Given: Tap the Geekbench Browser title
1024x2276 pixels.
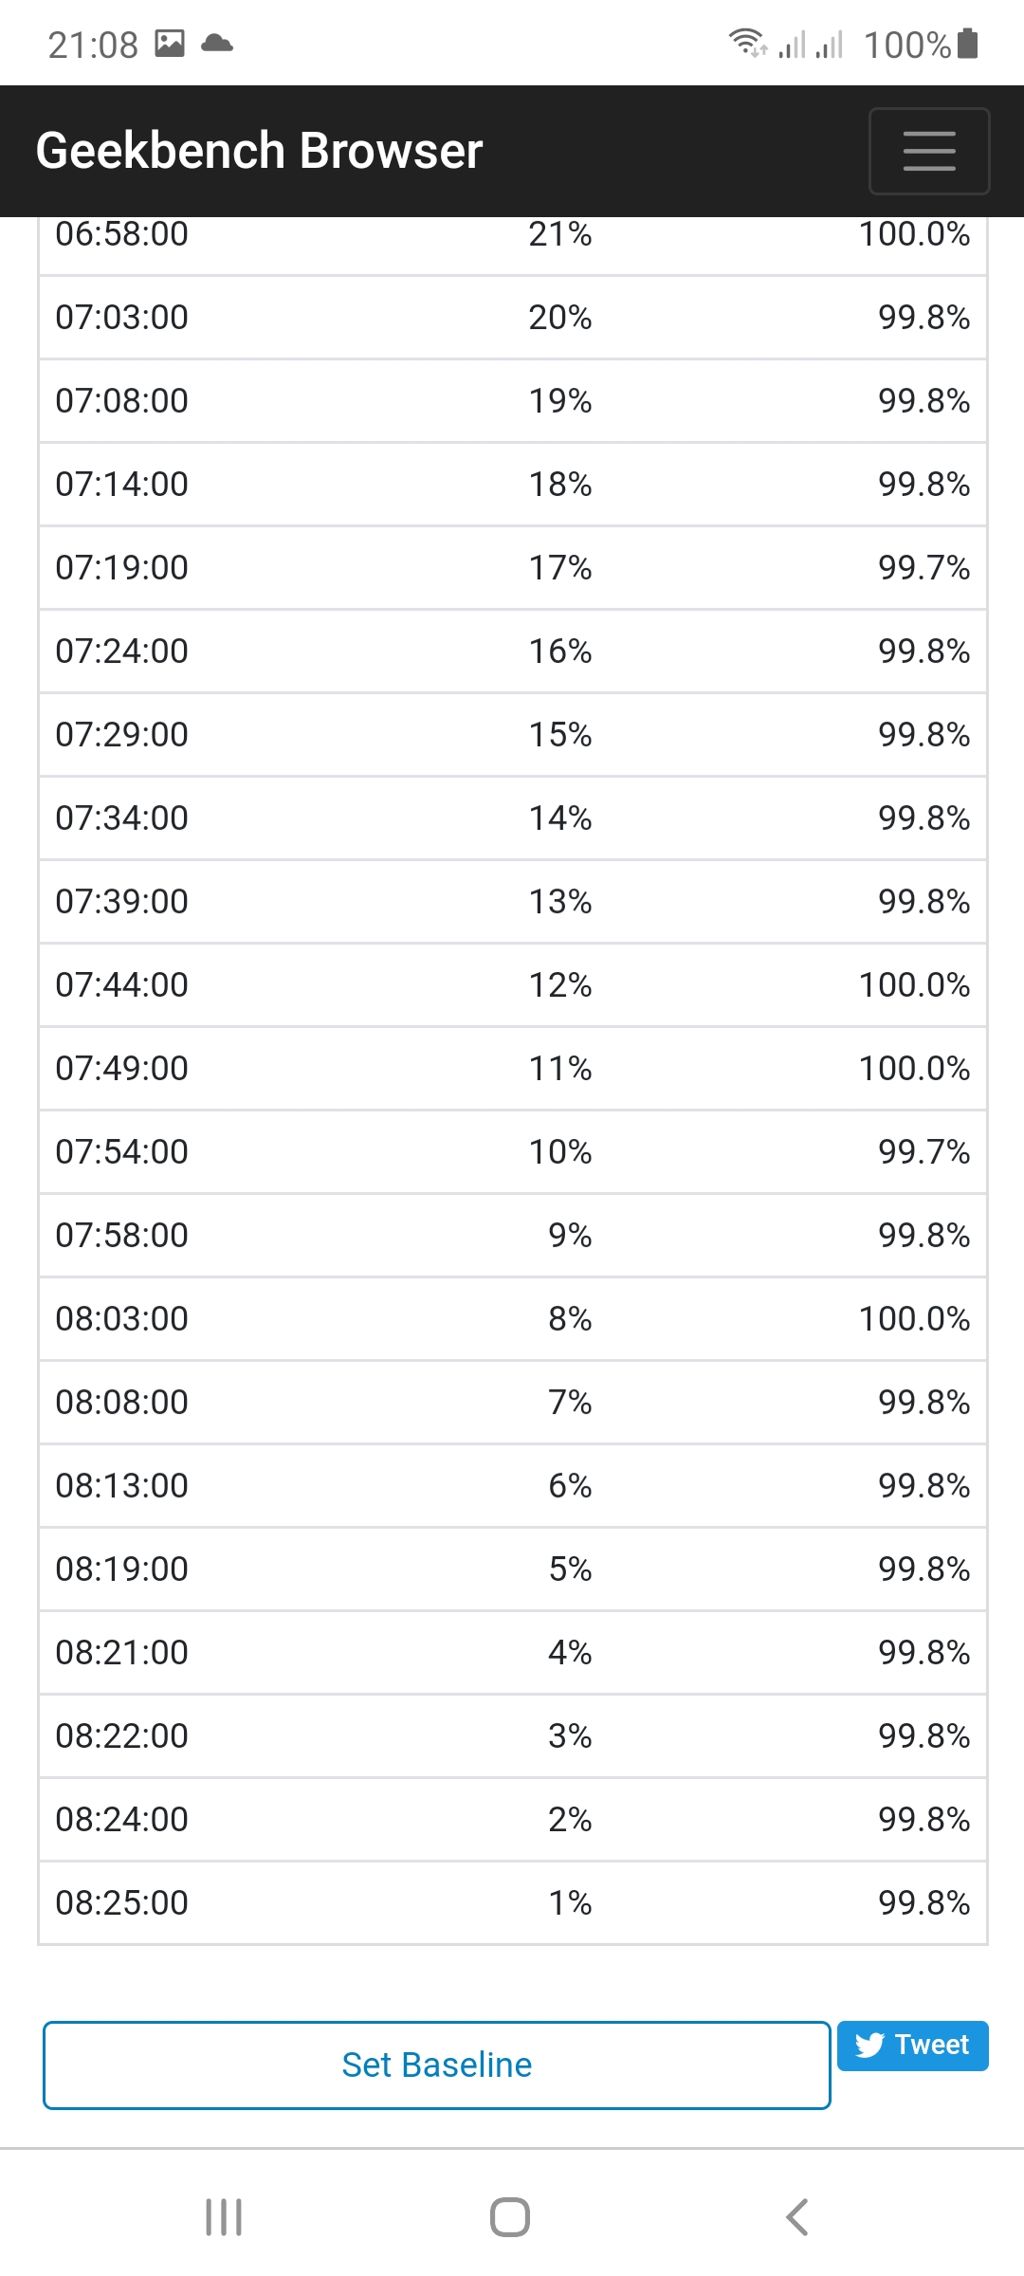Looking at the screenshot, I should [x=259, y=151].
